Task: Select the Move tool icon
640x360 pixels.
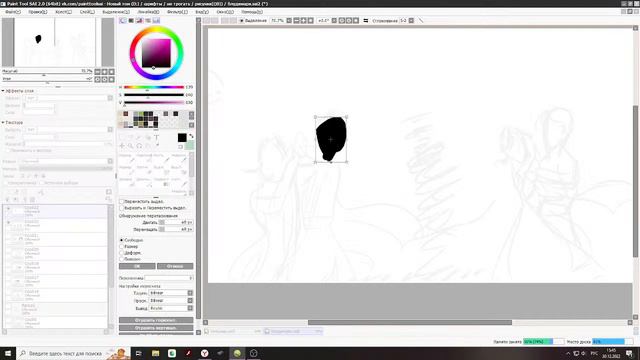Action: (122, 146)
